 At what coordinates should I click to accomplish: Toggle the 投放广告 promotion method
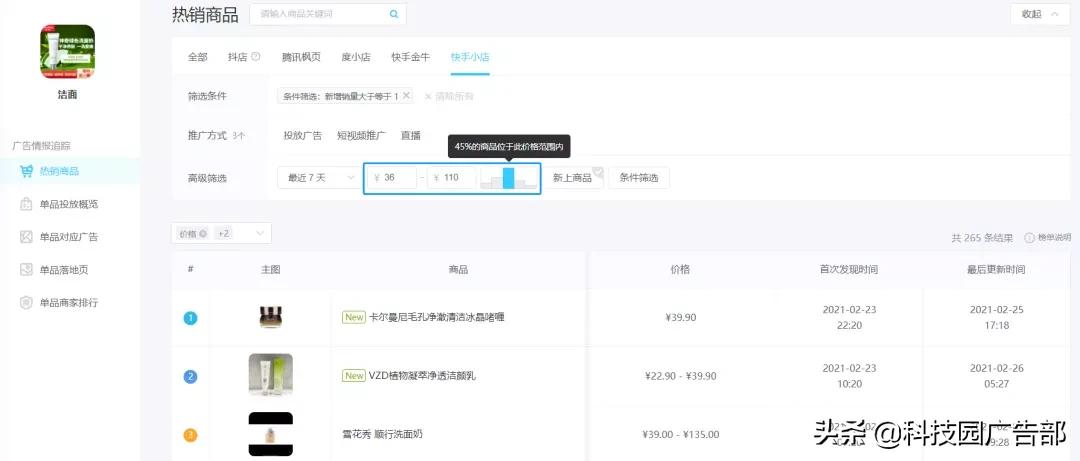click(x=302, y=136)
